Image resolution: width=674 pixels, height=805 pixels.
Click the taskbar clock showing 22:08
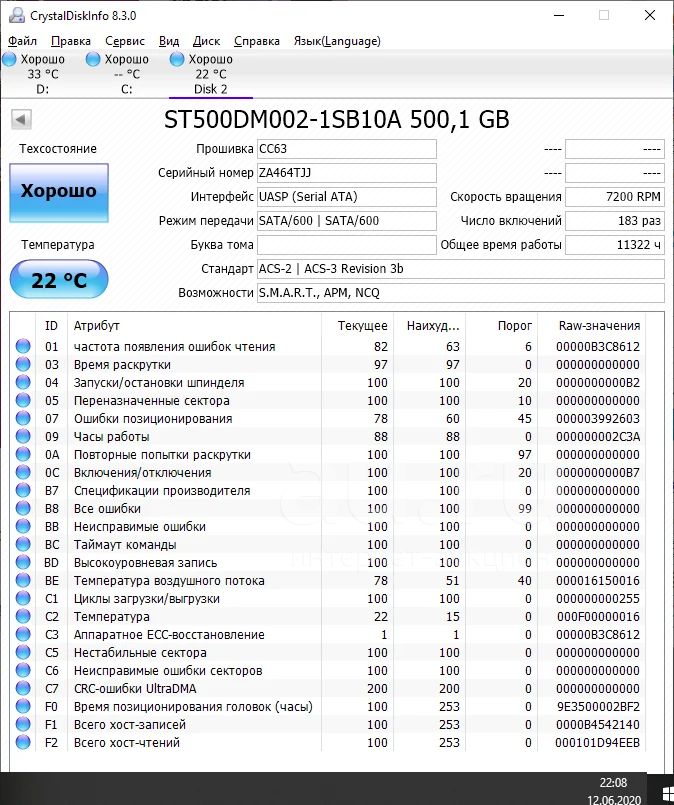[614, 783]
